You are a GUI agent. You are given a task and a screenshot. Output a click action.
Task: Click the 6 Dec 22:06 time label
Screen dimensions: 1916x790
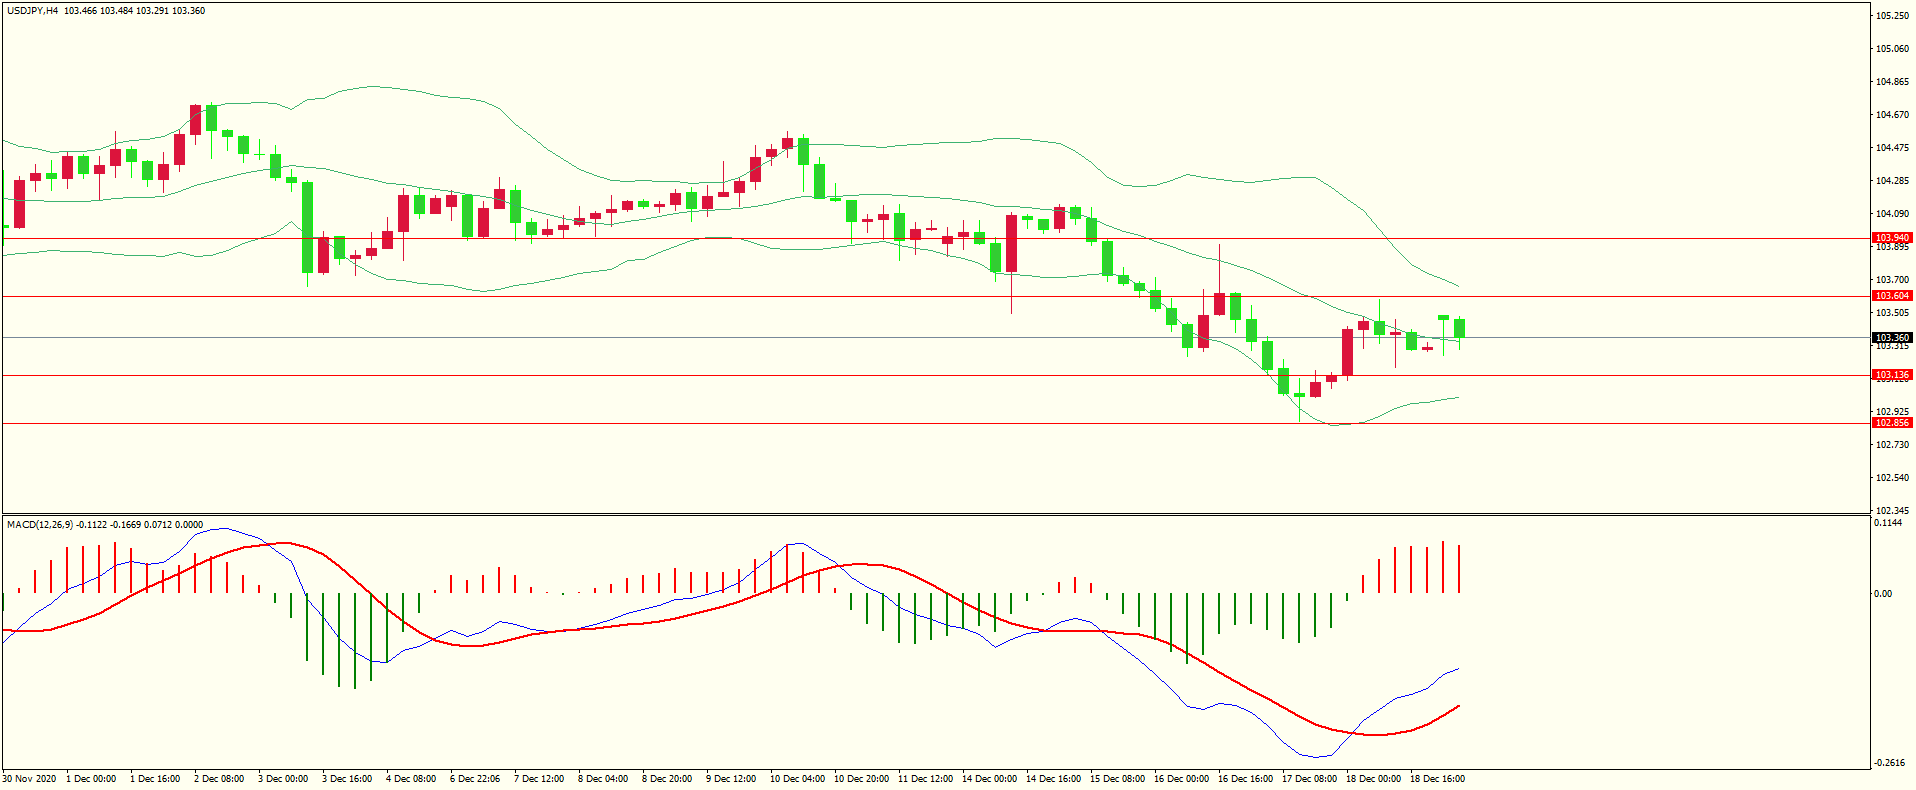coord(475,779)
